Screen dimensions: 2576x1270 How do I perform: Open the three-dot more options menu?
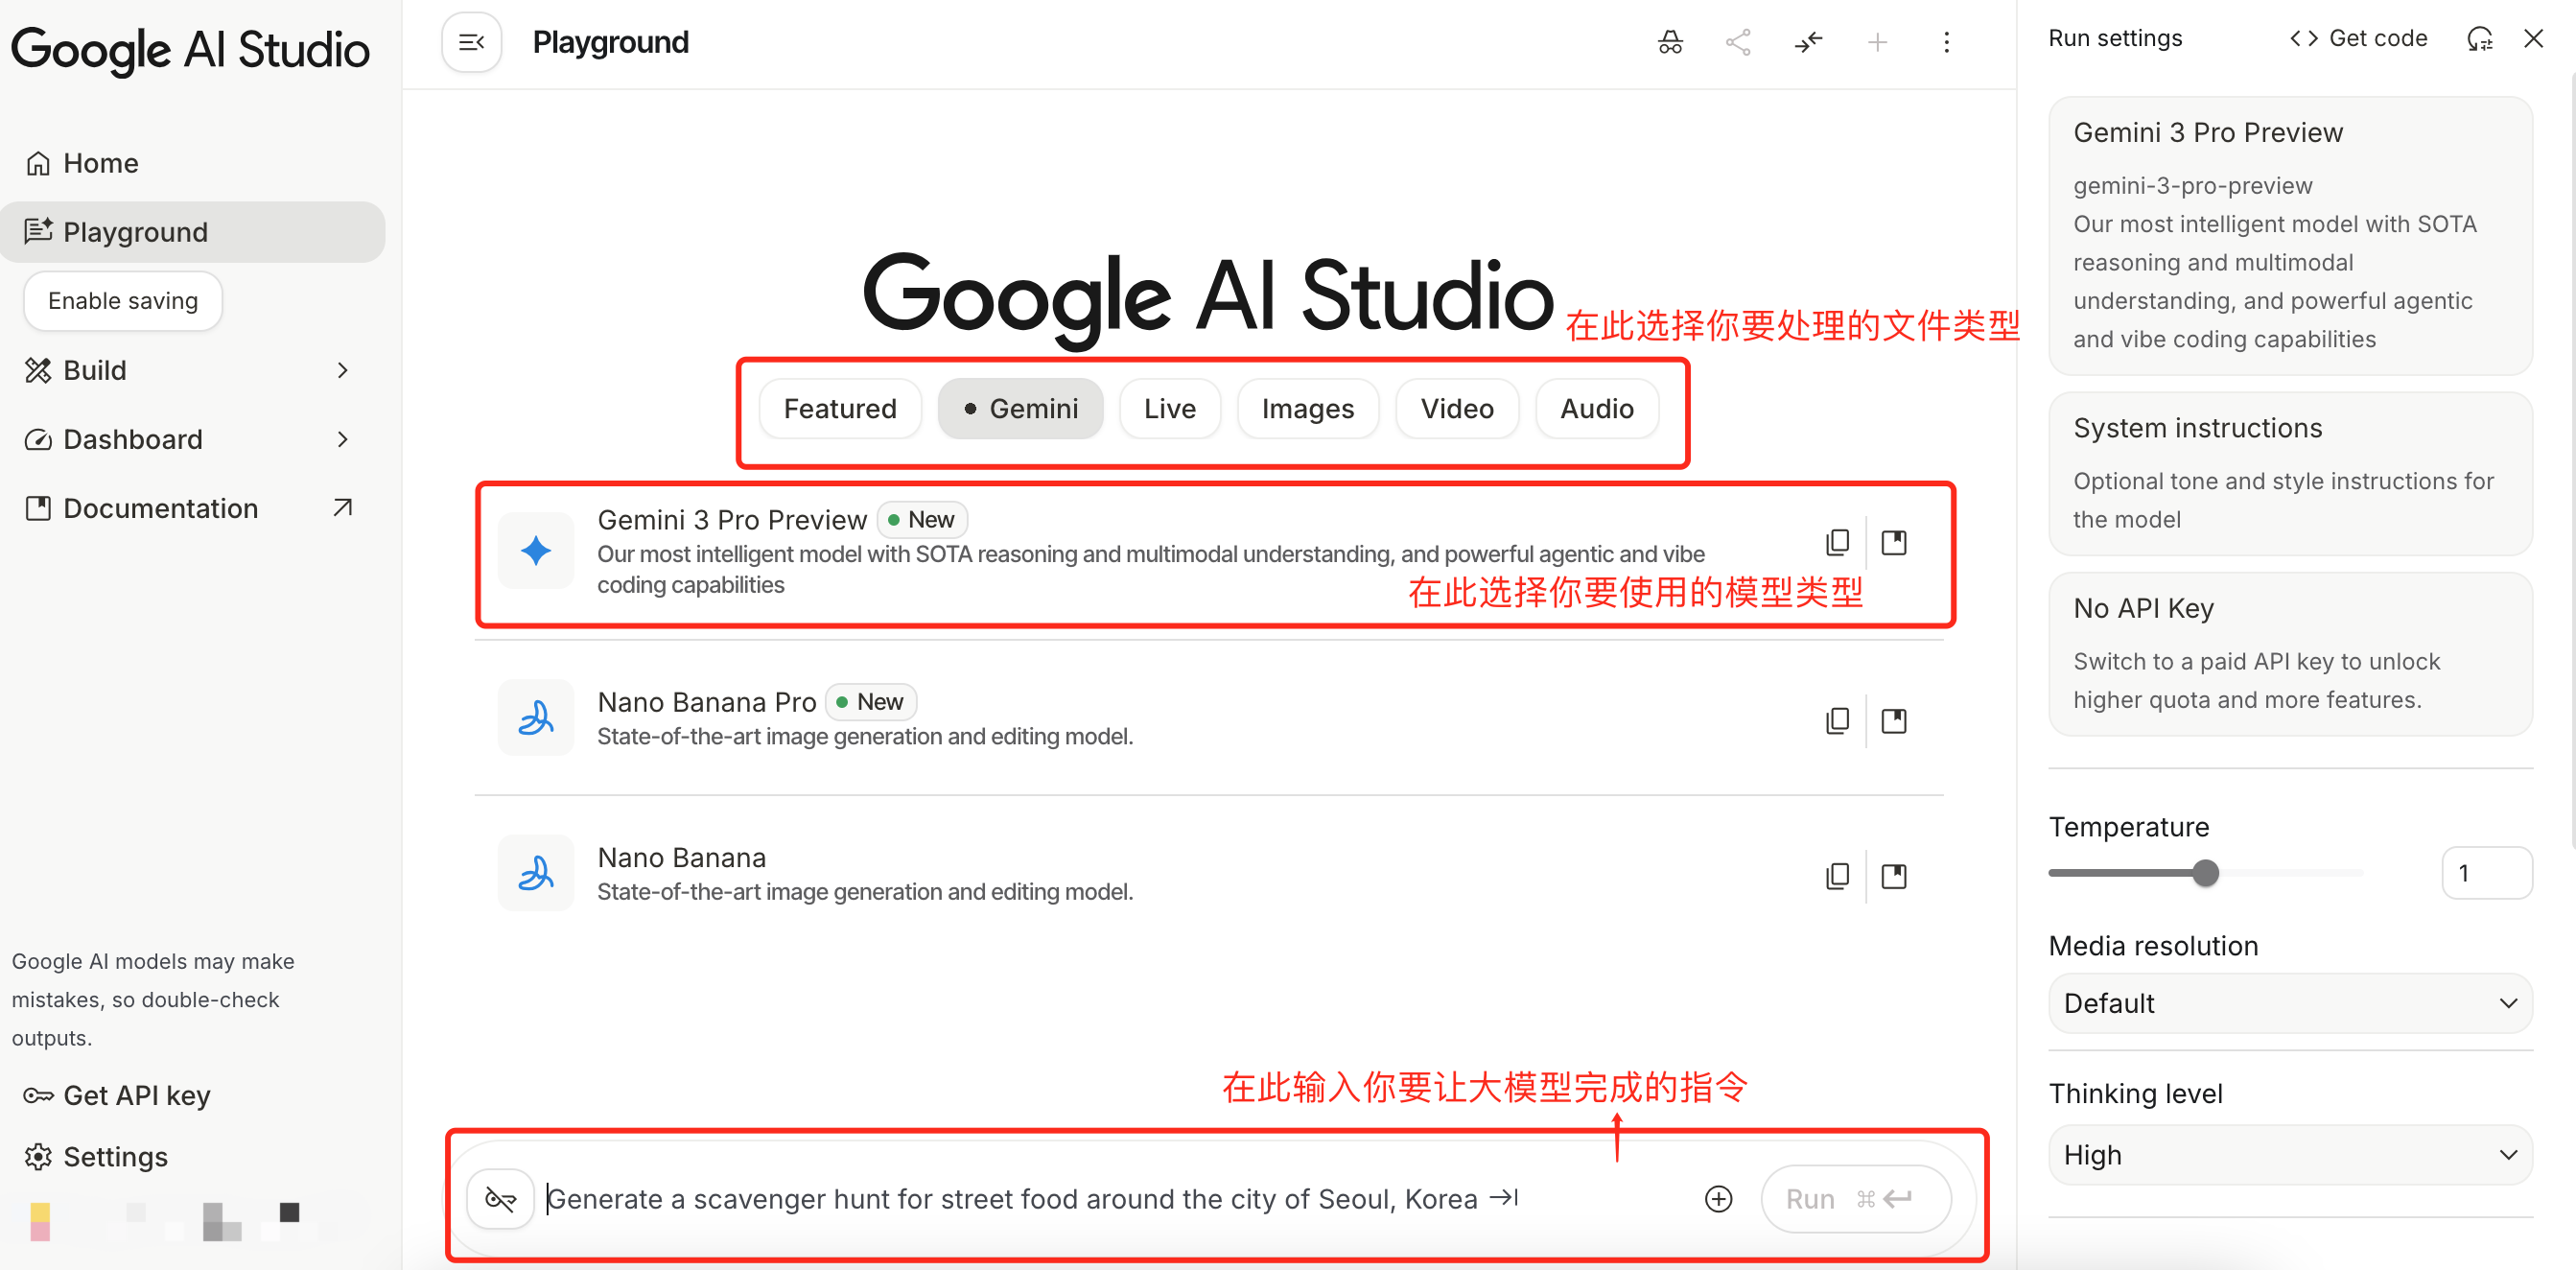click(1946, 42)
